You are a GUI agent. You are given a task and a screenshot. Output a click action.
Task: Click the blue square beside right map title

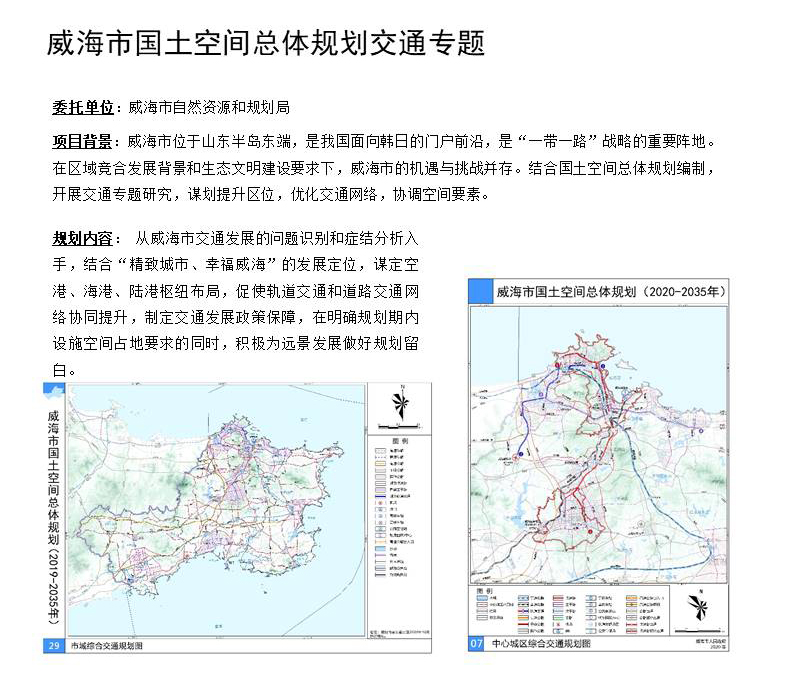pos(480,291)
